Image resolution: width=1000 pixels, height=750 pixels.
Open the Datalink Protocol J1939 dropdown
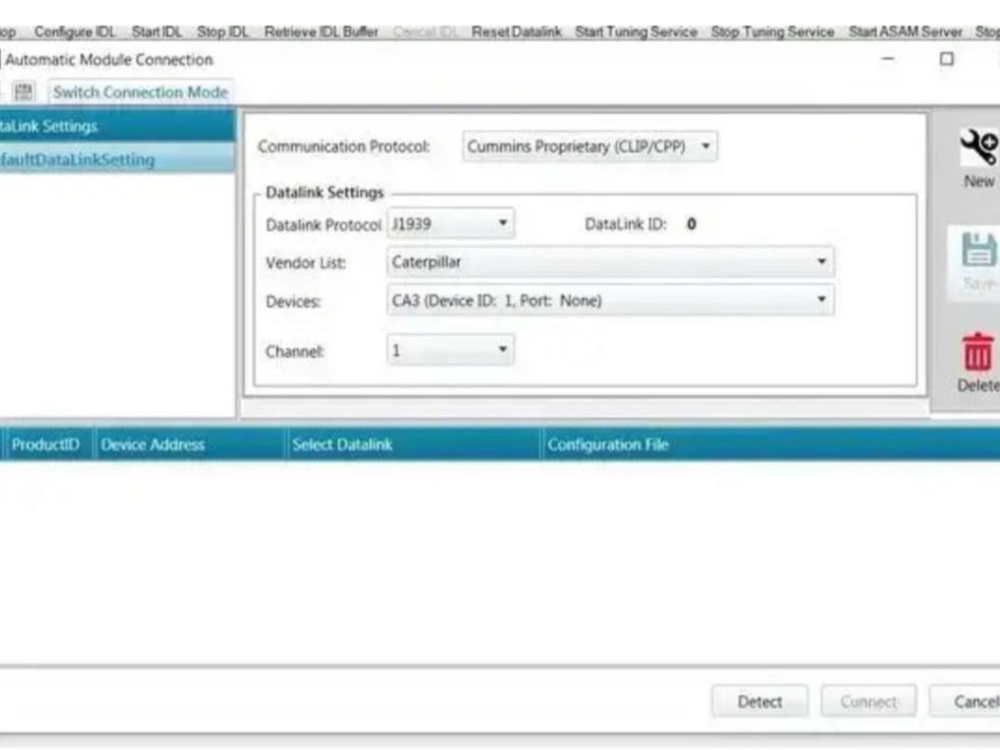(x=450, y=223)
